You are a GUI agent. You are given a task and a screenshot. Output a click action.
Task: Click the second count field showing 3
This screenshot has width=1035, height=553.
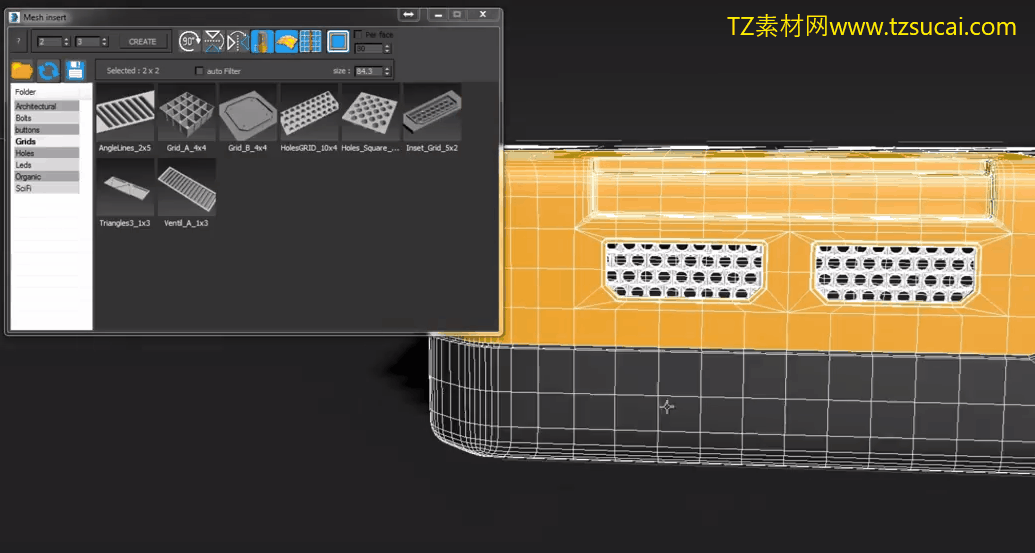point(88,42)
